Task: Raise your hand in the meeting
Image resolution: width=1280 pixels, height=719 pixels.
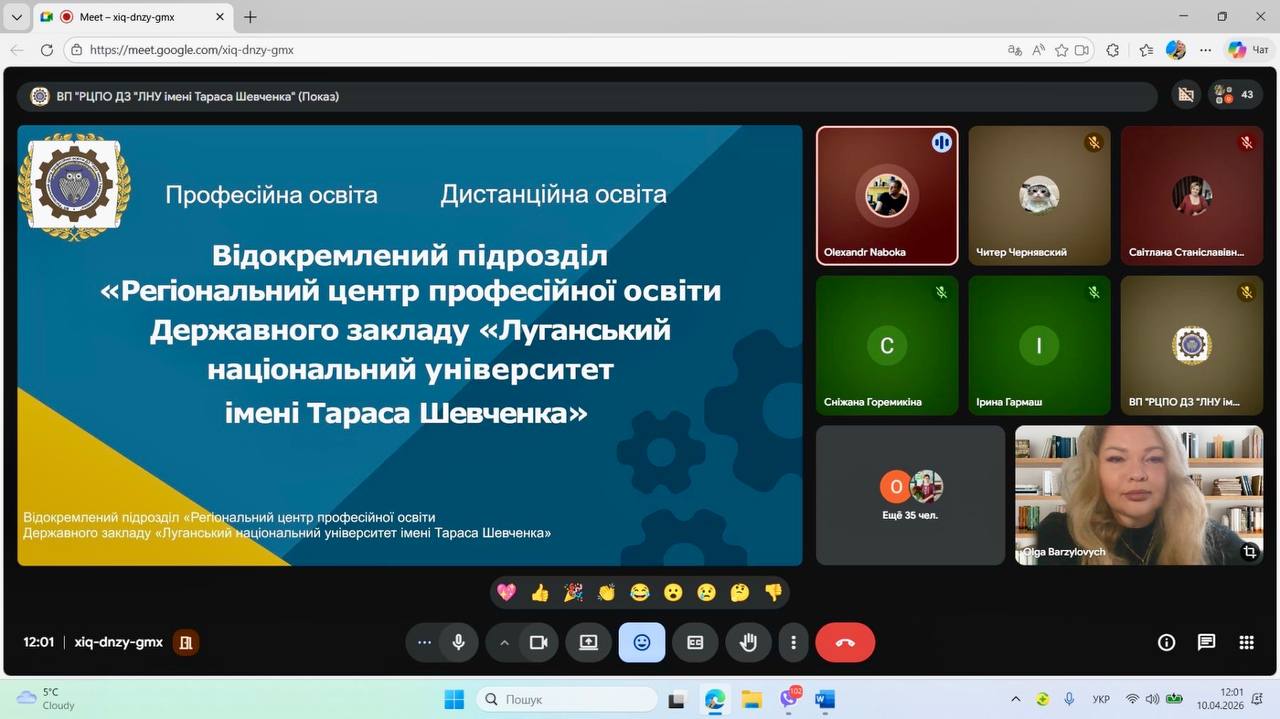Action: [748, 643]
